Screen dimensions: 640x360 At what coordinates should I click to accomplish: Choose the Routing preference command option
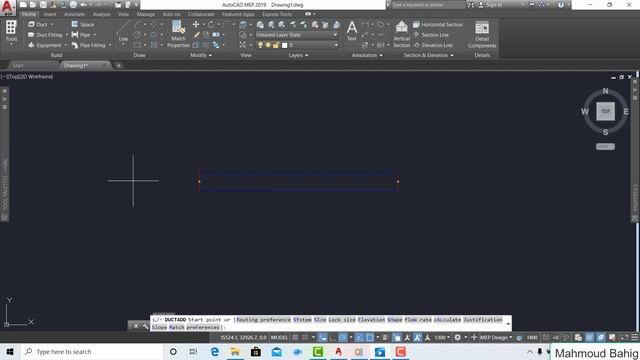click(x=263, y=320)
